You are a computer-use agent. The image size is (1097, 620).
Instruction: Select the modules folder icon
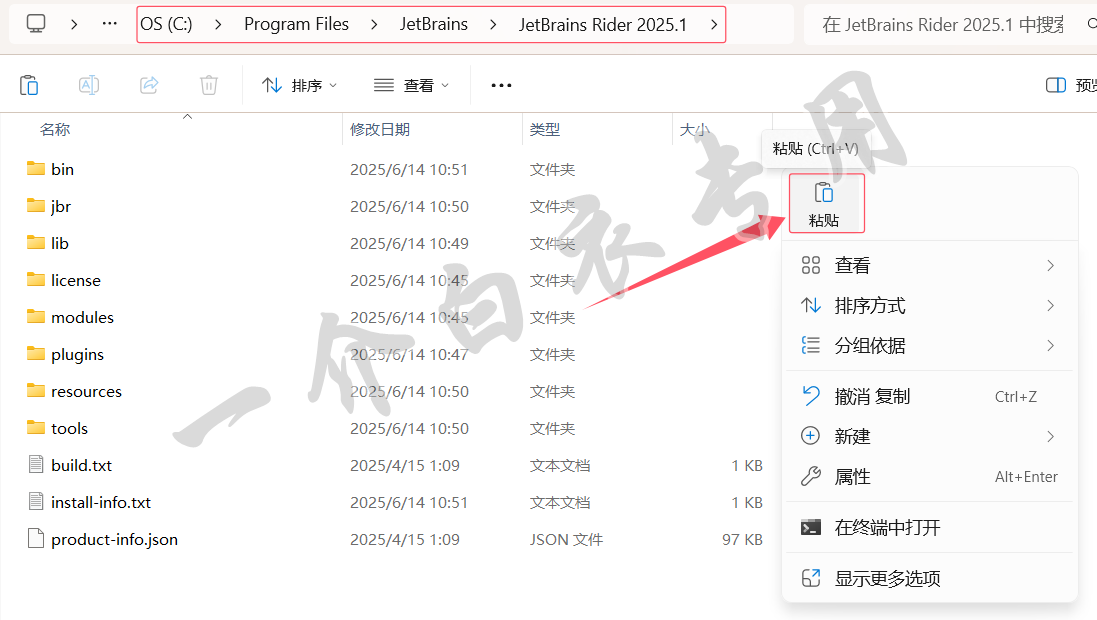pos(36,317)
